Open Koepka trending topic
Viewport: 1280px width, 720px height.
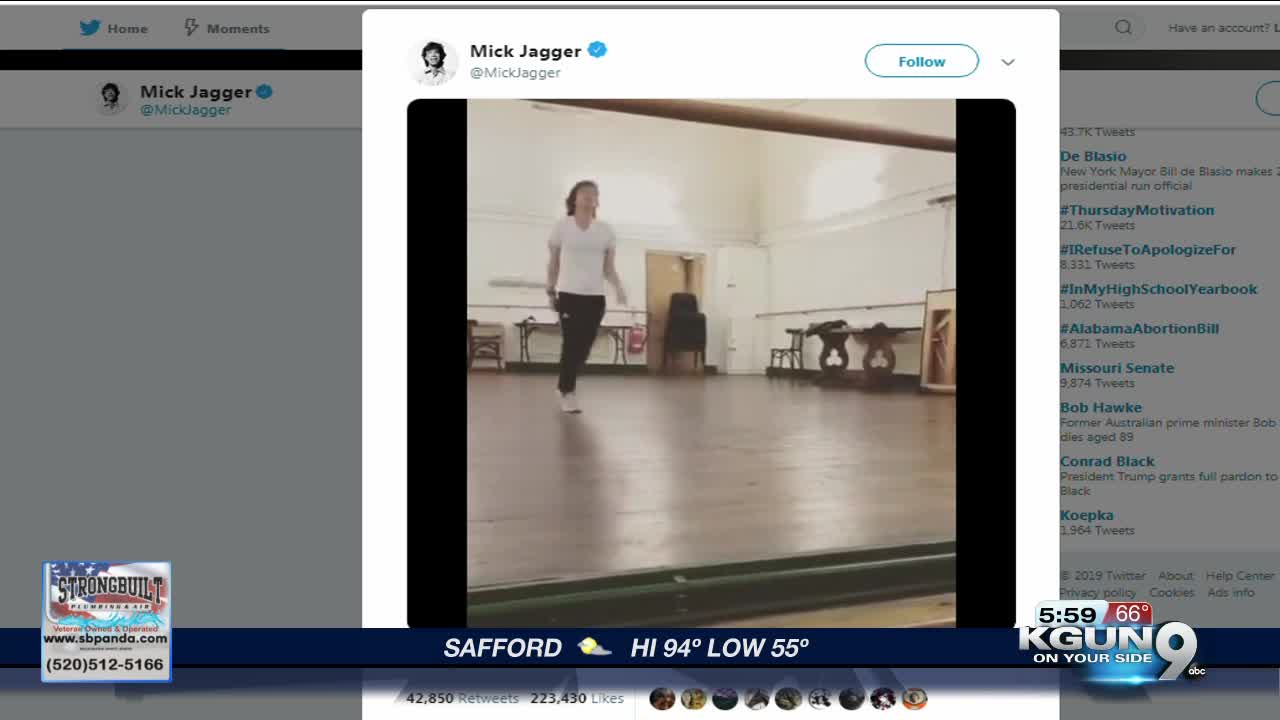click(1086, 515)
